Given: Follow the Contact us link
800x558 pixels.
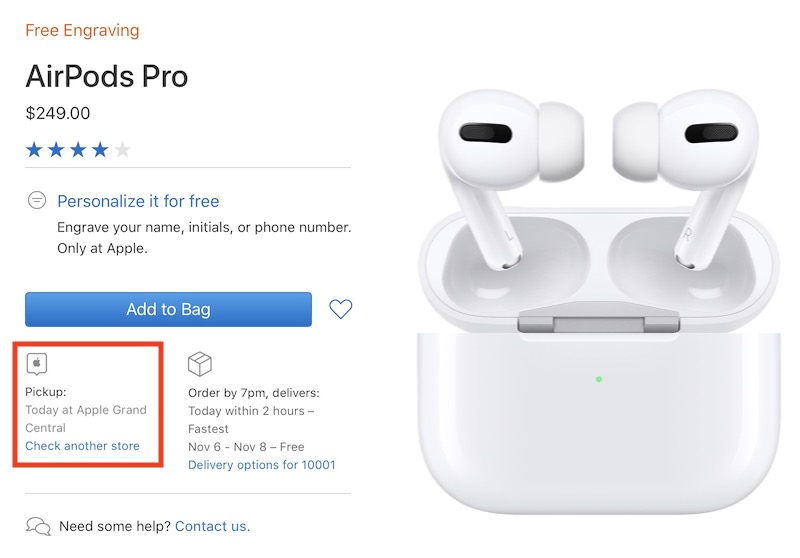Looking at the screenshot, I should (x=212, y=526).
